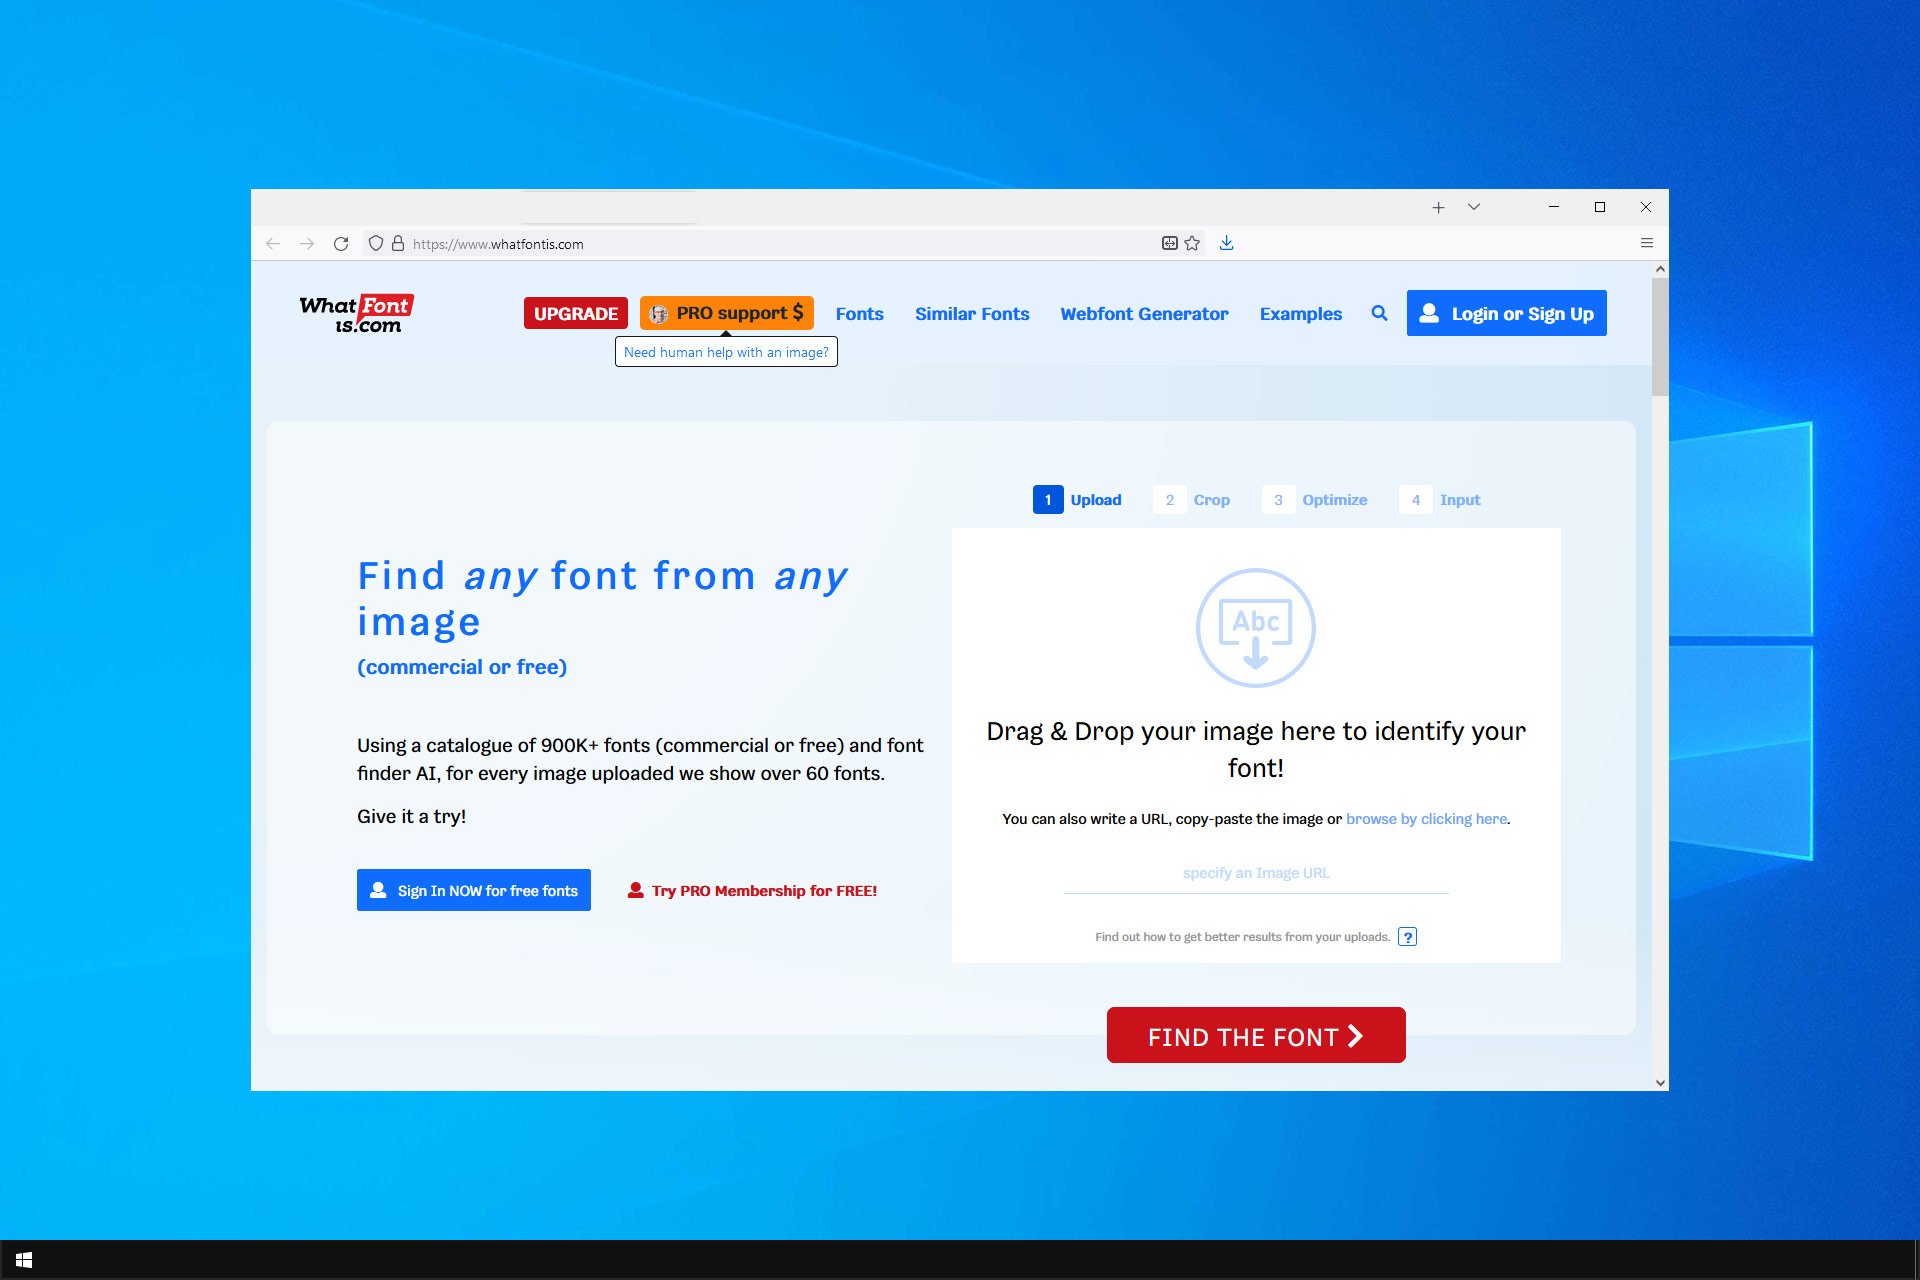Open the browser hamburger menu
Viewport: 1920px width, 1280px height.
pyautogui.click(x=1647, y=243)
